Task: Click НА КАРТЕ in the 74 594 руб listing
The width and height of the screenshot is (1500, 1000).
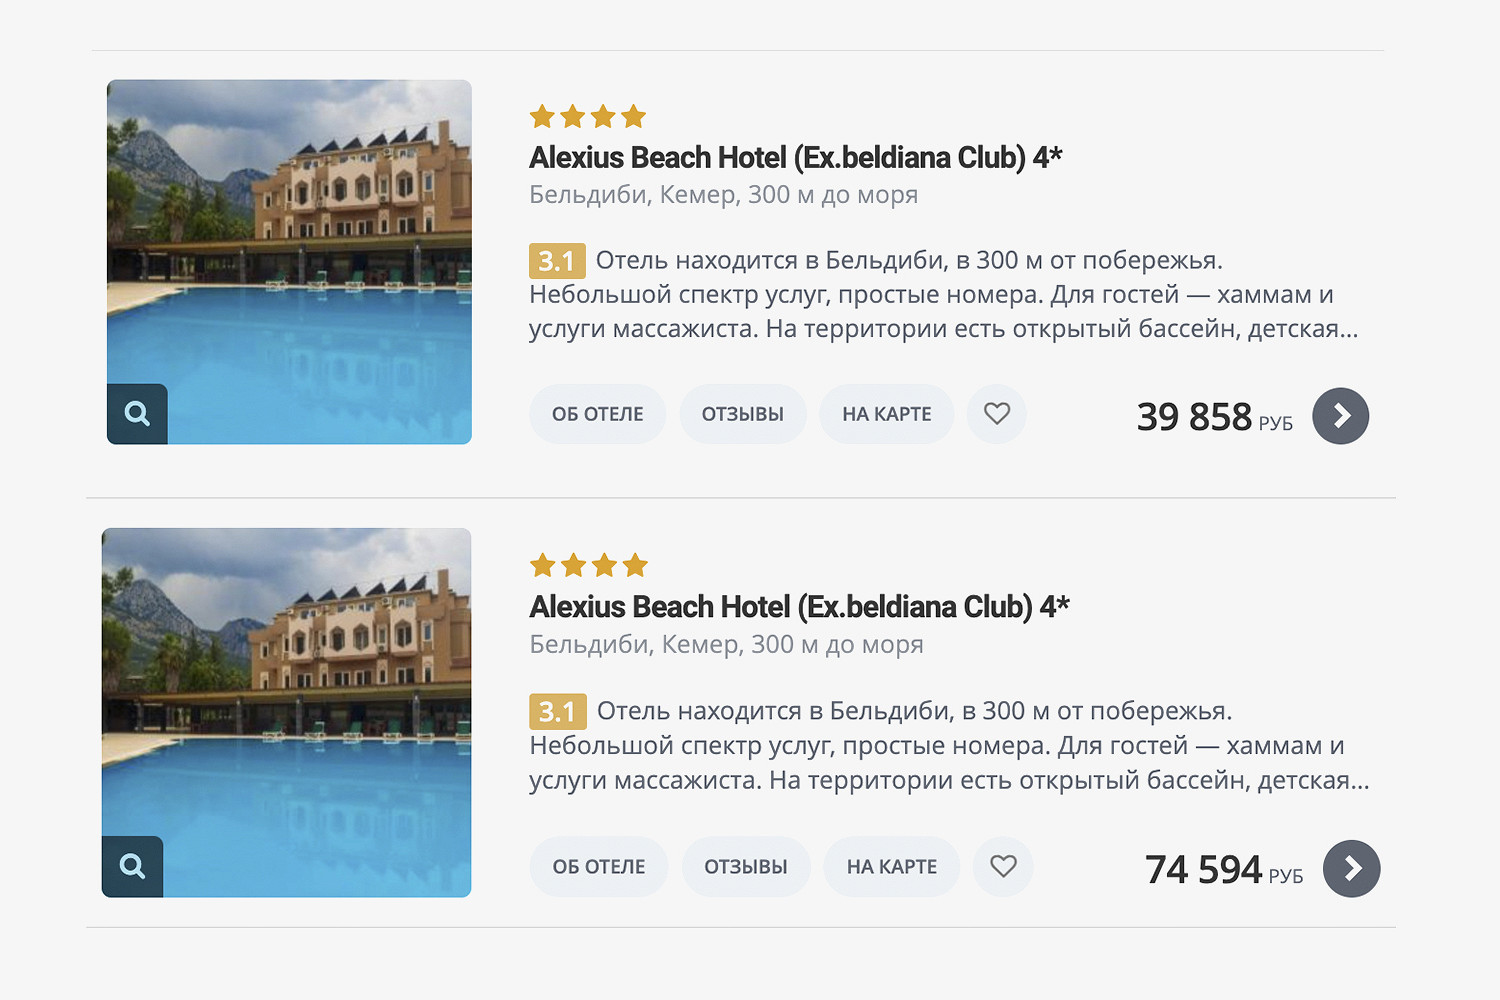Action: tap(891, 867)
